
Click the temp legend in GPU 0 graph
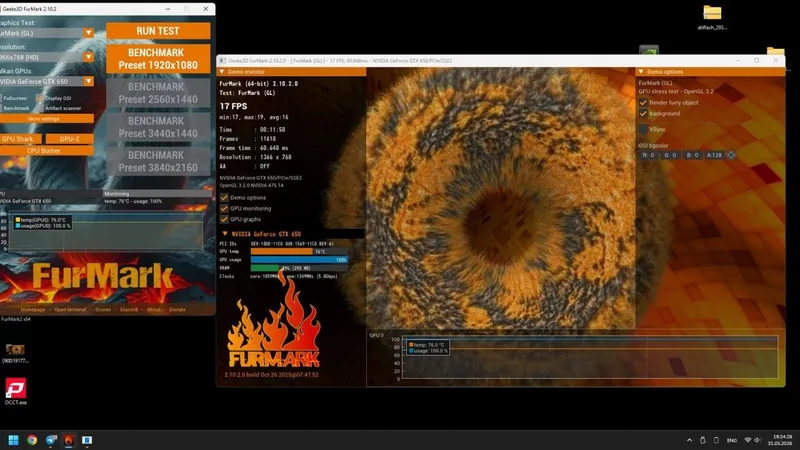[427, 345]
